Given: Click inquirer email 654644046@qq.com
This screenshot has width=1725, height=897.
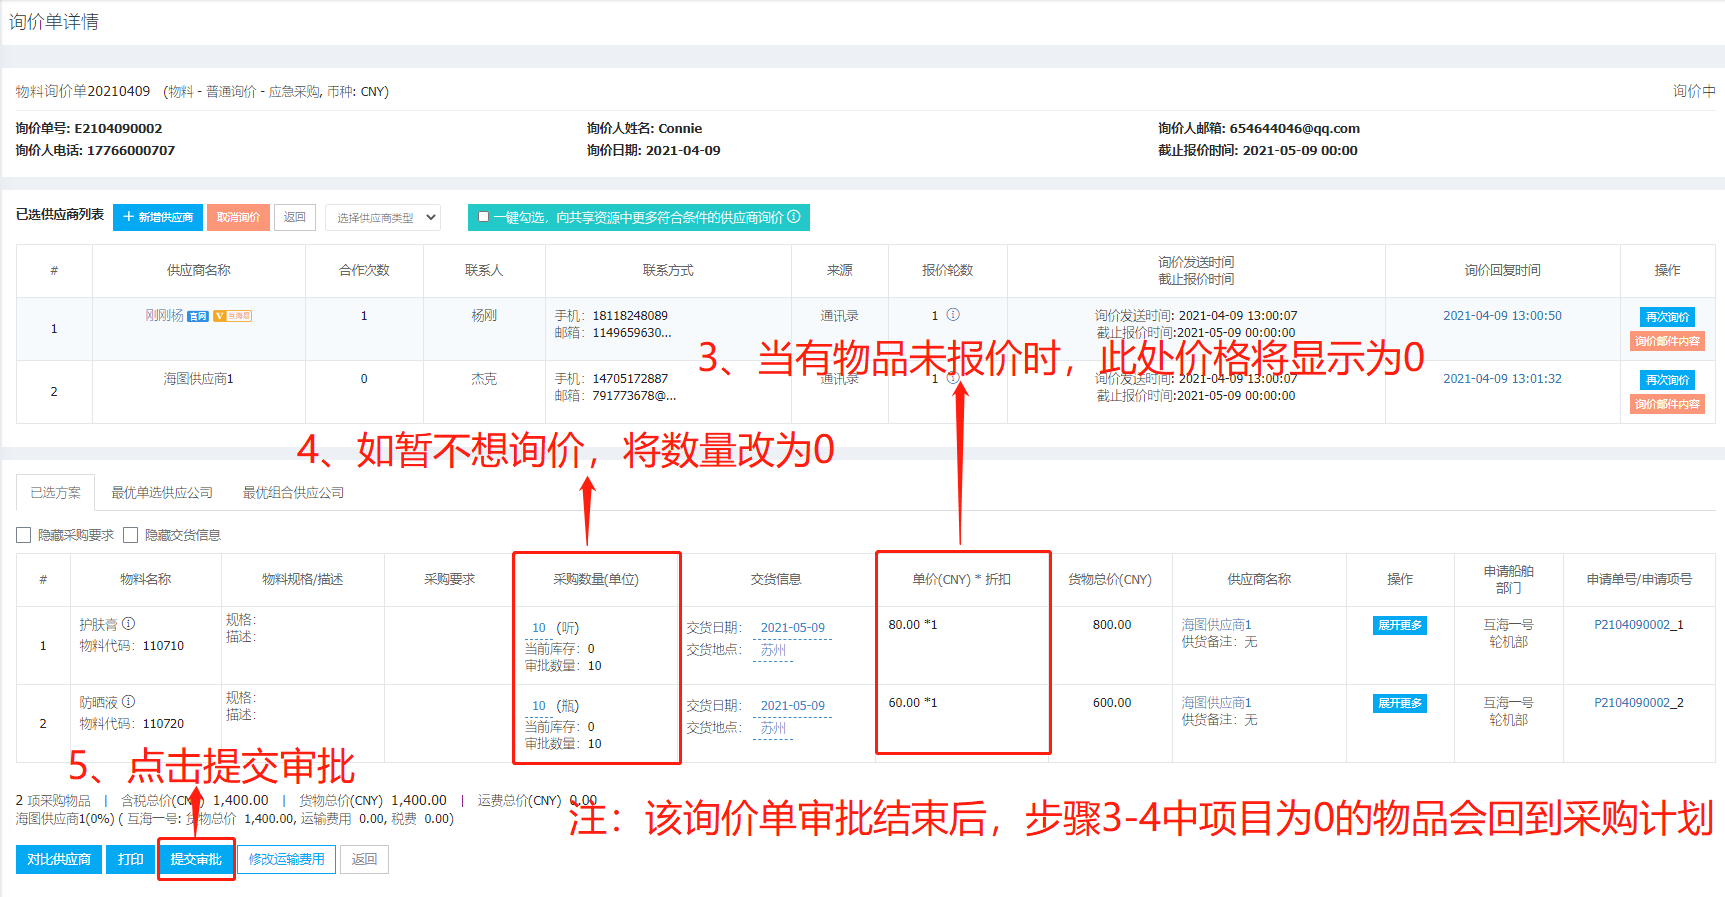Looking at the screenshot, I should click(1294, 128).
